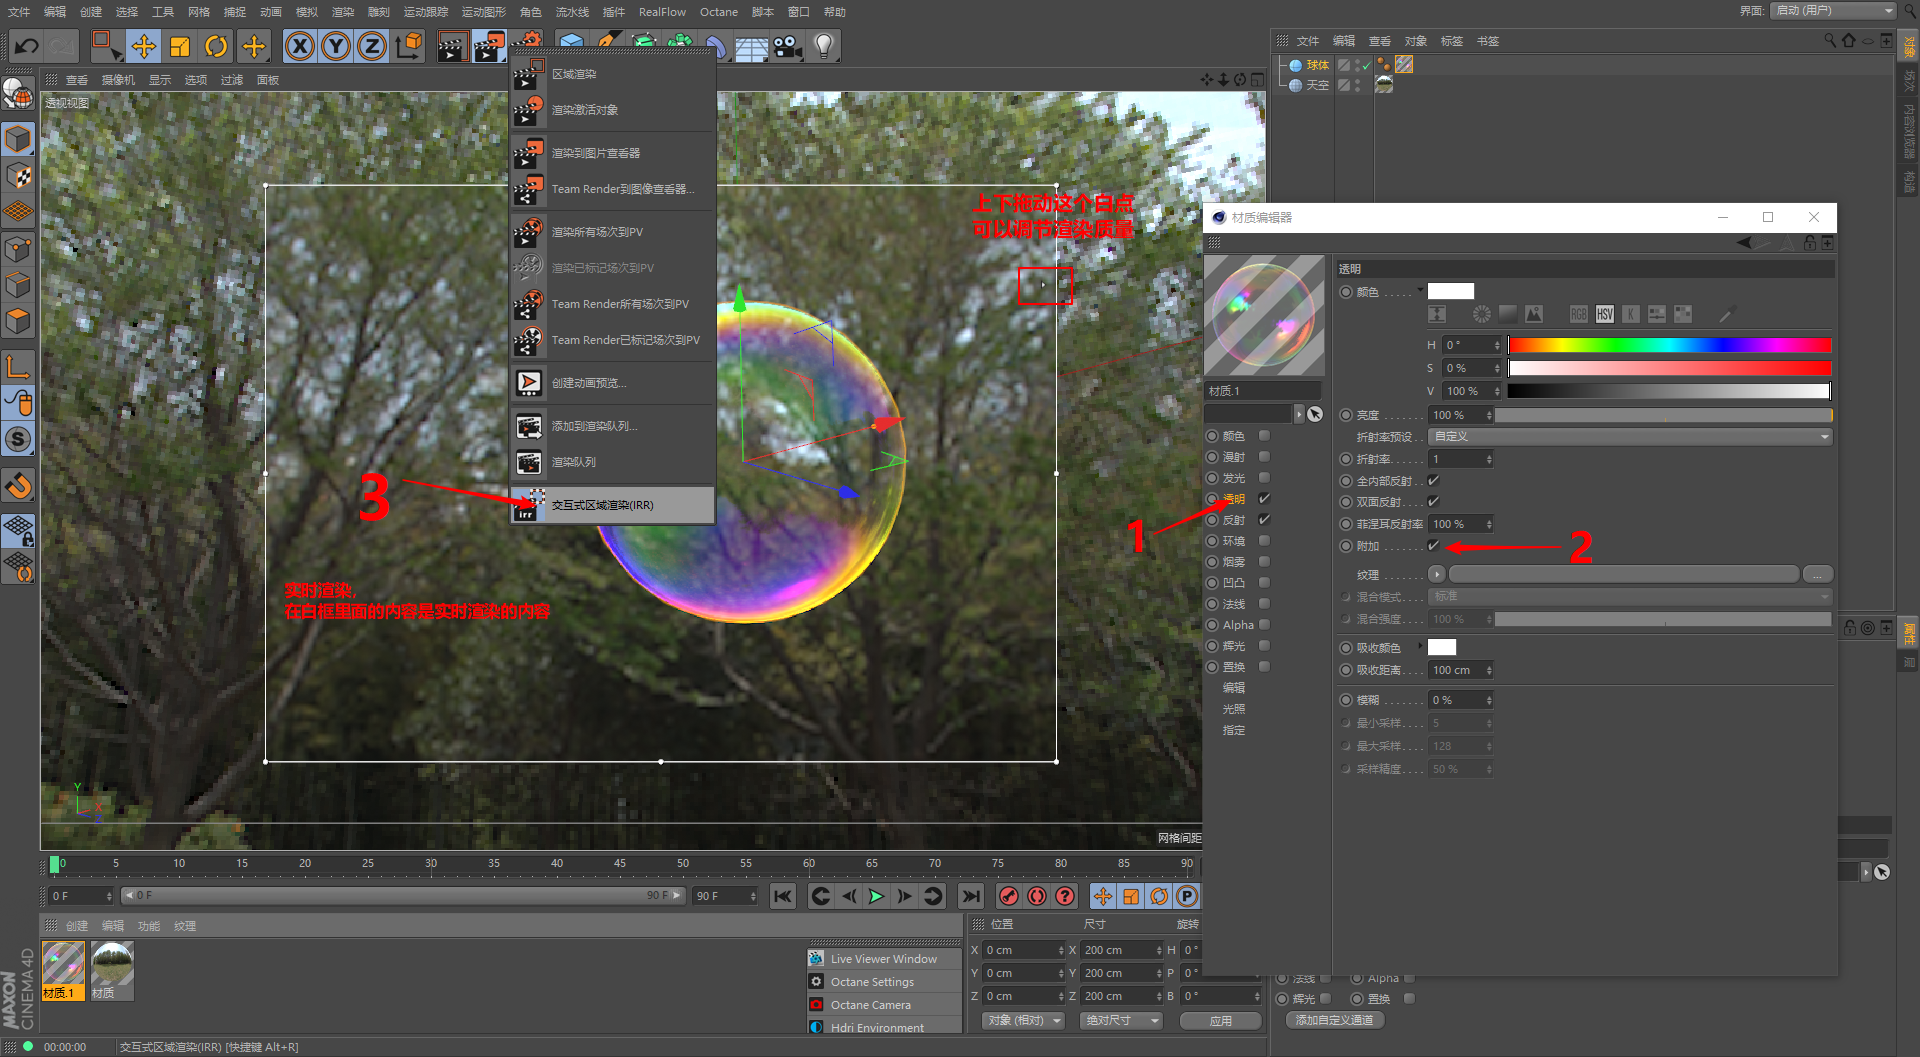Expand the 吸收颜色 disclosure triangle

click(x=1420, y=646)
